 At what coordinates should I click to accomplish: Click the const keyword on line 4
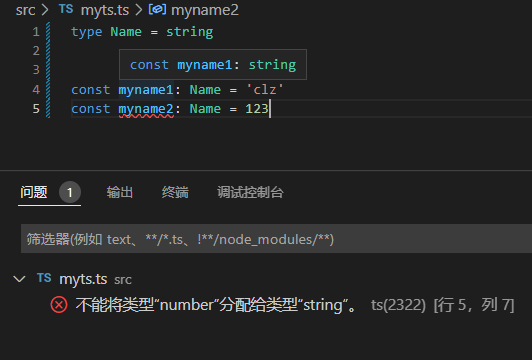coord(91,90)
